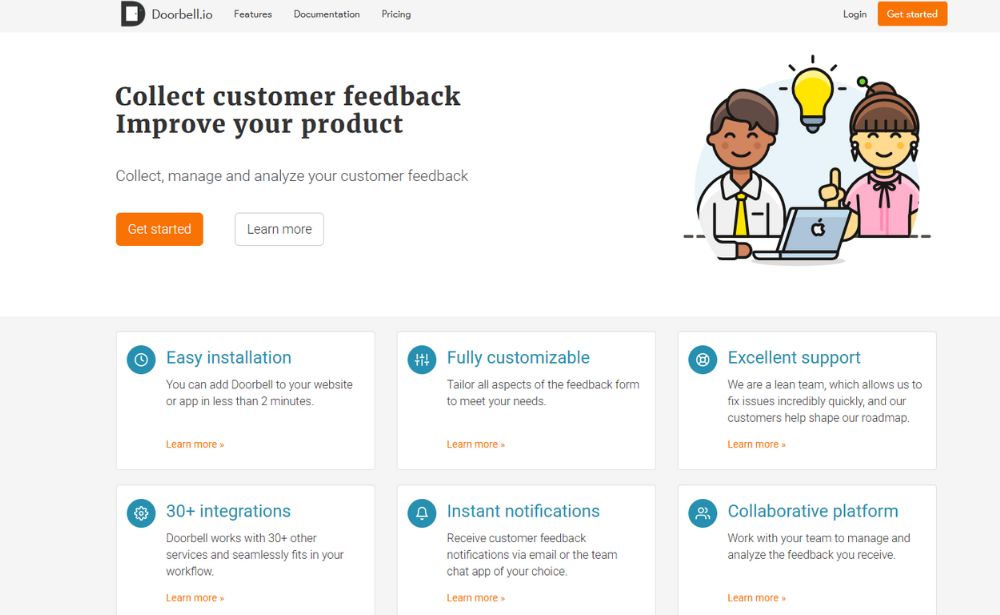This screenshot has width=1000, height=615.
Task: Follow Learn more under Easy installation
Action: [195, 444]
